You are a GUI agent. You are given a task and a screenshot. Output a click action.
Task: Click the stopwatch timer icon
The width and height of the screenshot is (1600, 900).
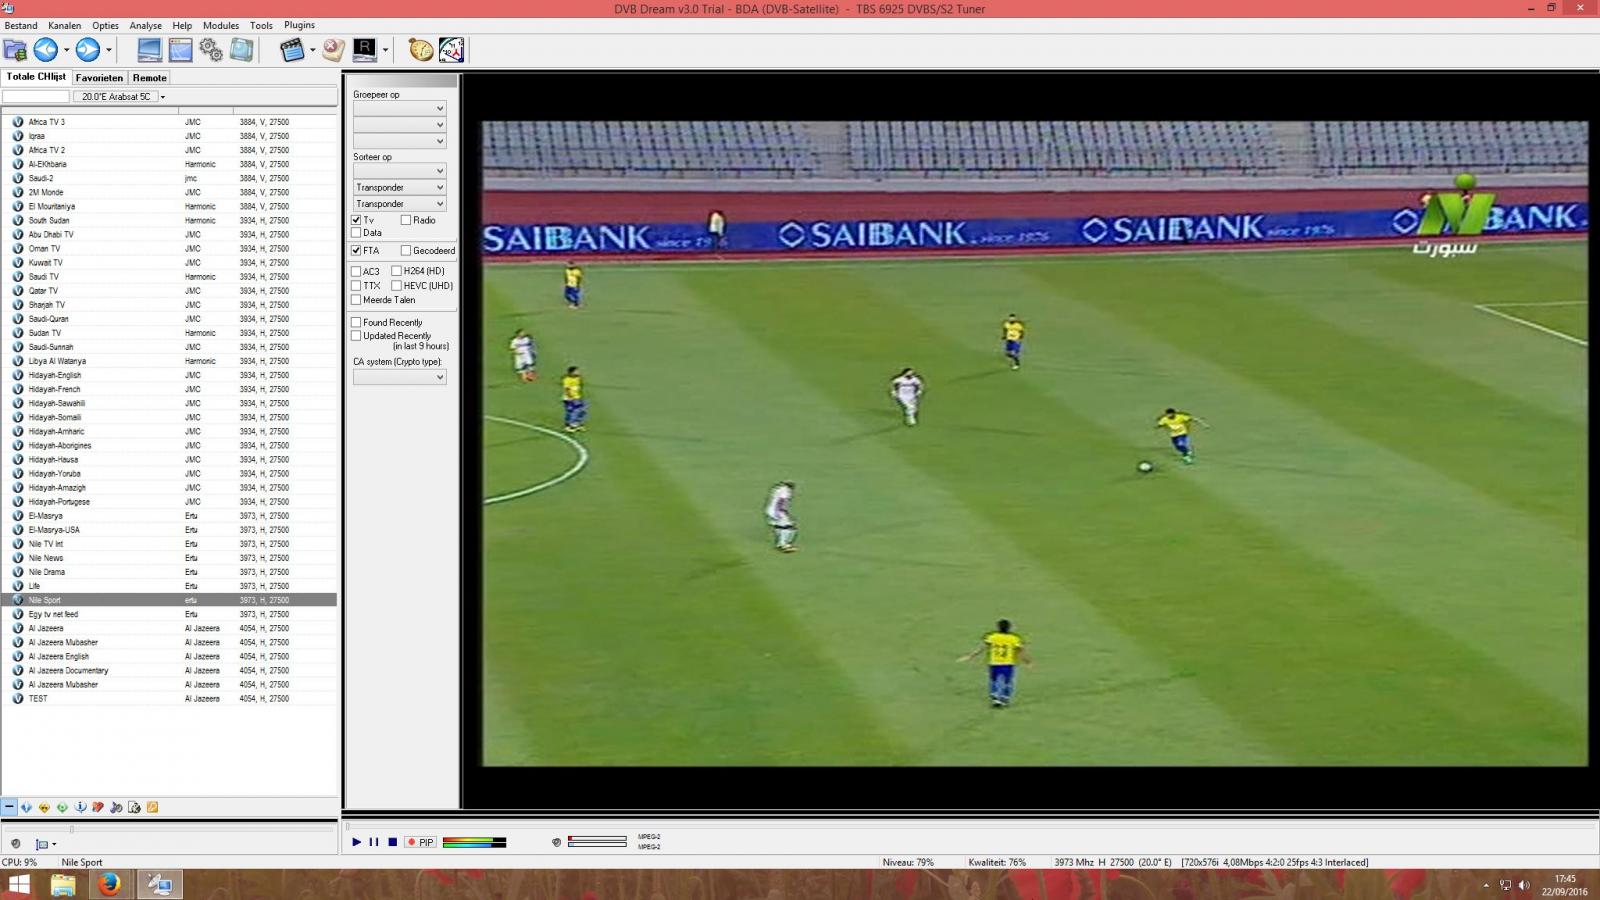coord(421,50)
